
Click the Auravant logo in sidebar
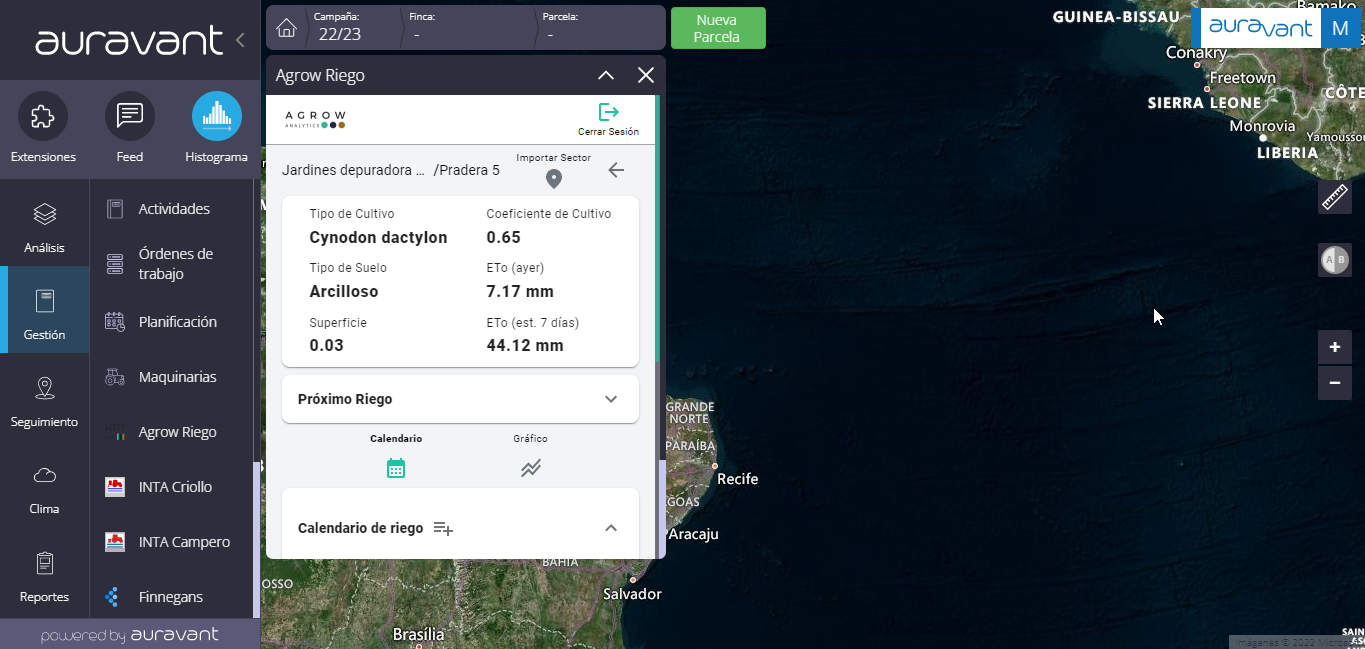[x=129, y=41]
